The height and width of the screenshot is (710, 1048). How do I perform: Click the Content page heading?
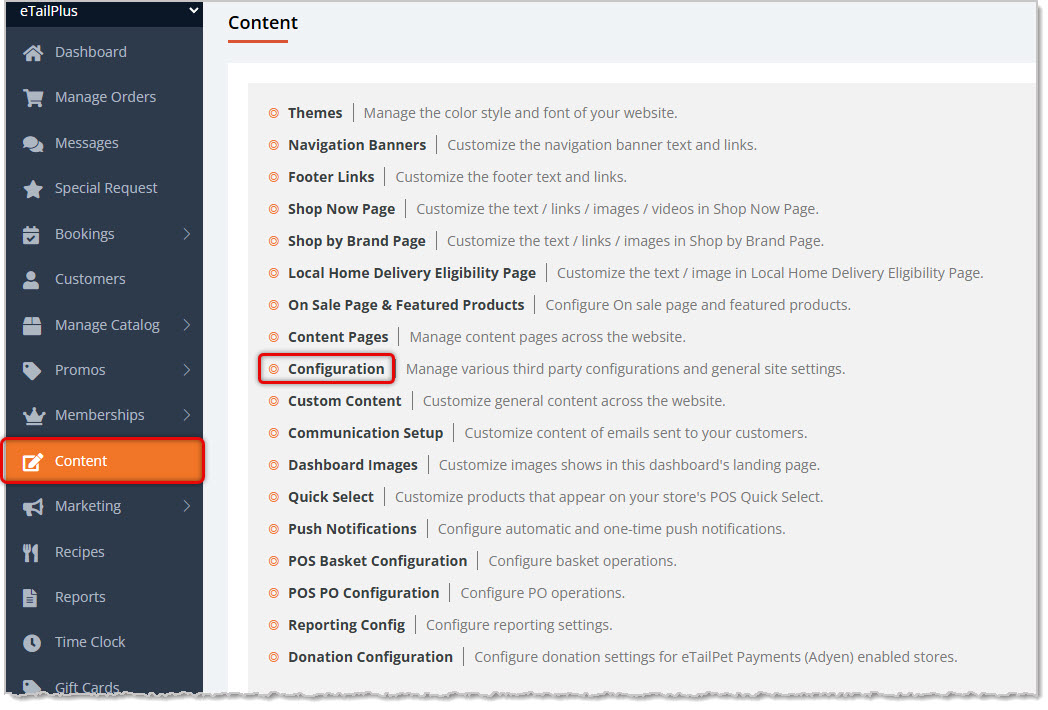coord(263,23)
